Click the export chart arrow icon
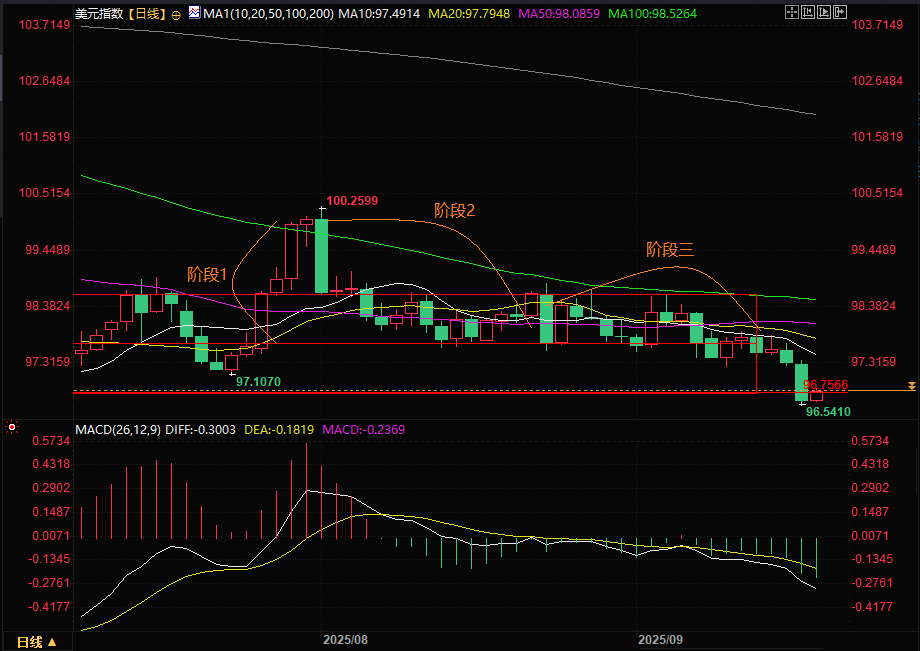The width and height of the screenshot is (920, 651). coord(840,12)
